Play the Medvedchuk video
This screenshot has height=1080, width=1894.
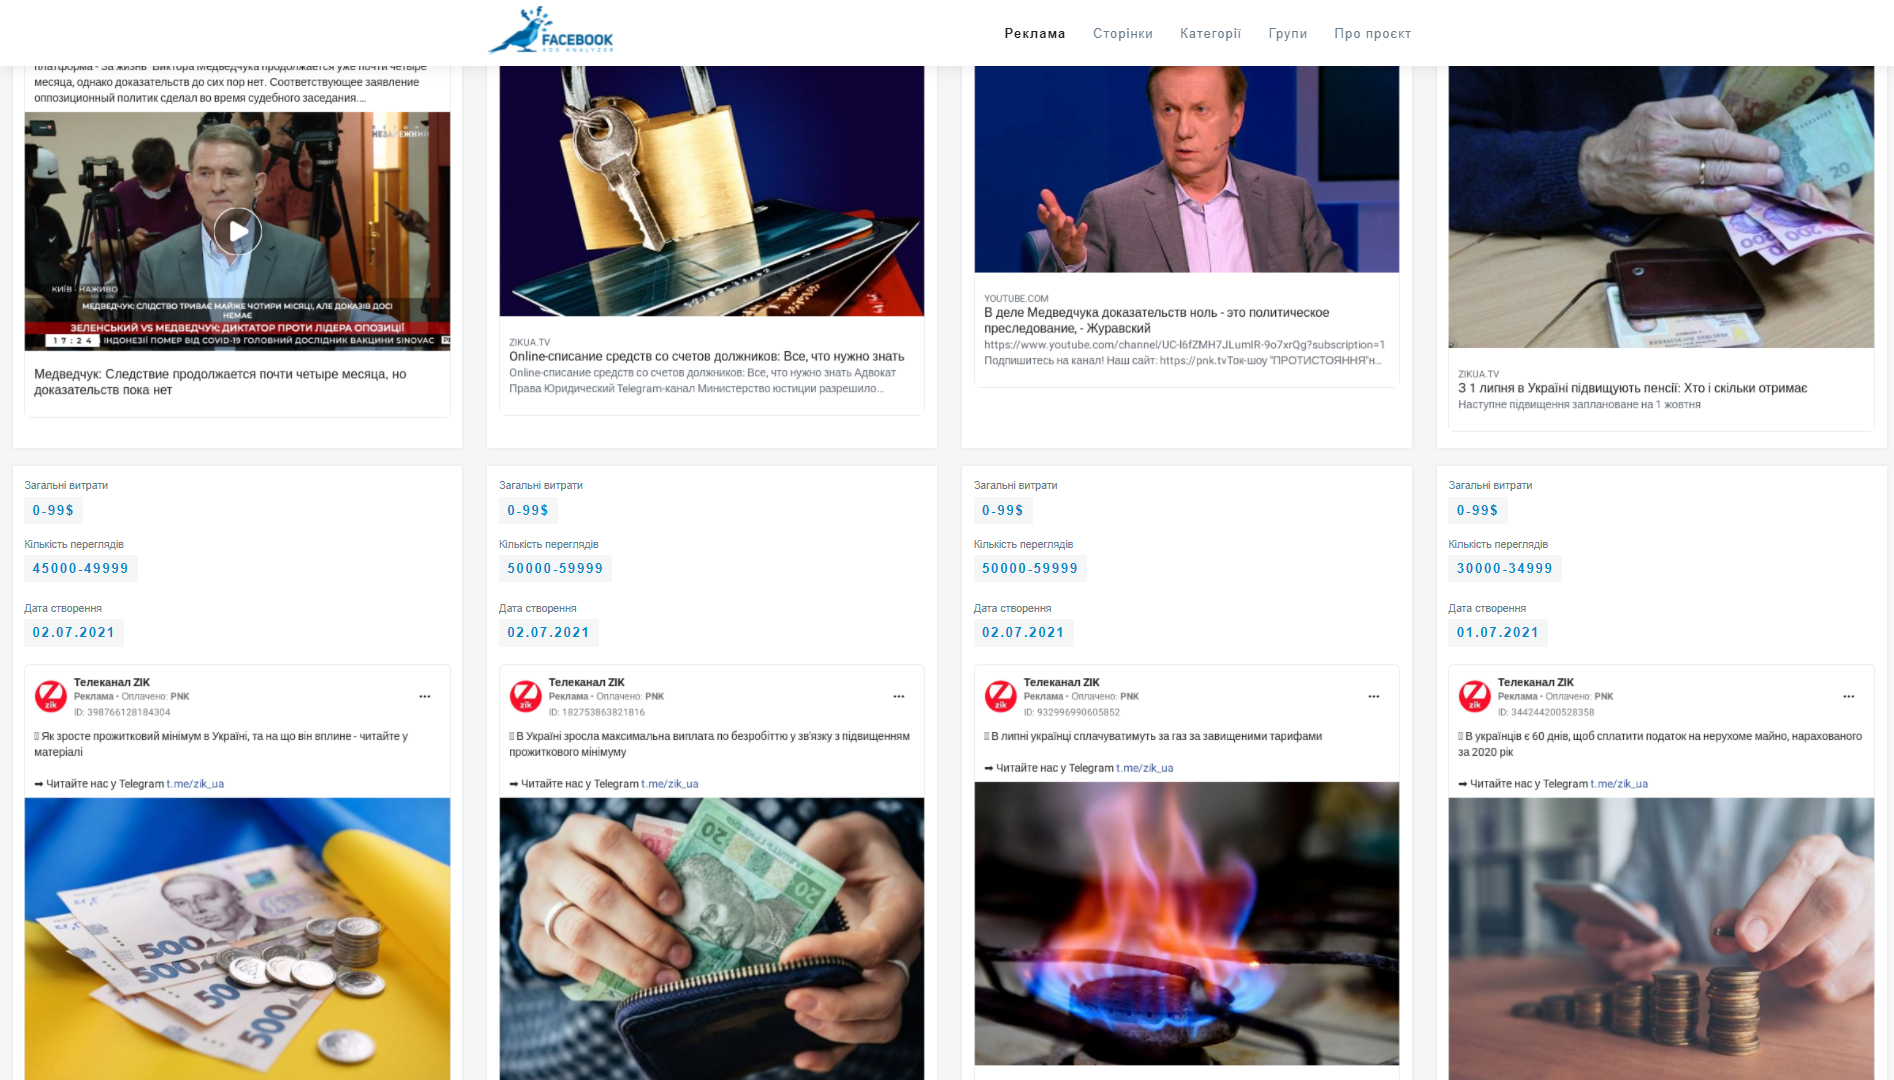pos(238,232)
